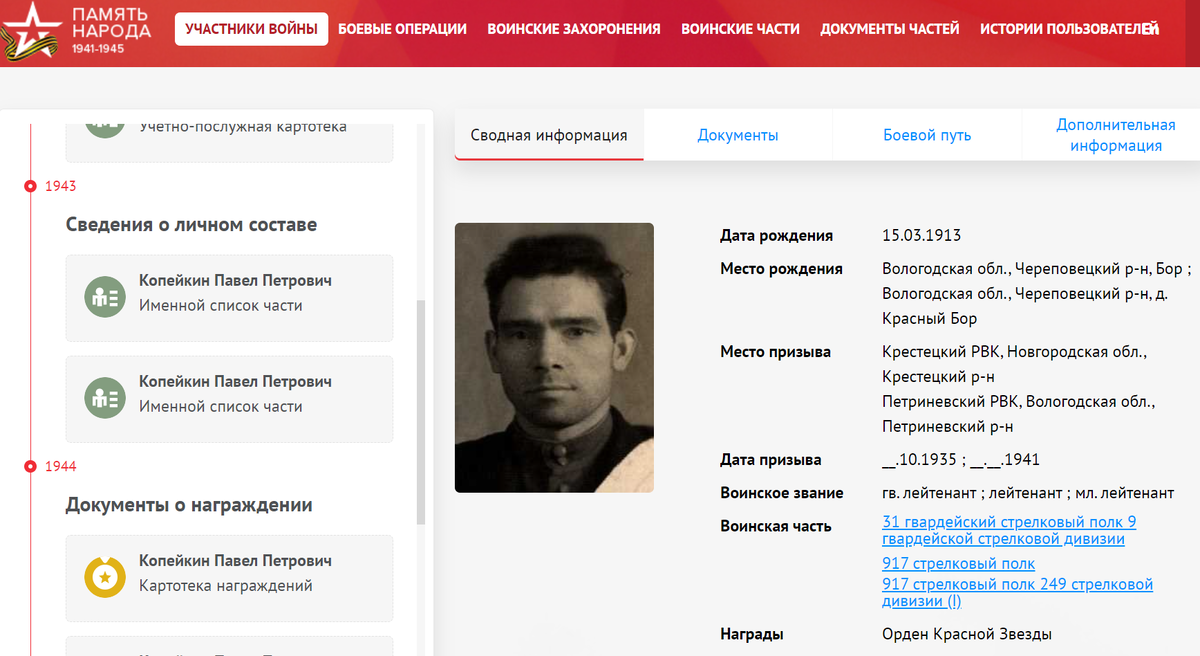Click the soldier portrait photo
The width and height of the screenshot is (1200, 656).
(x=554, y=357)
